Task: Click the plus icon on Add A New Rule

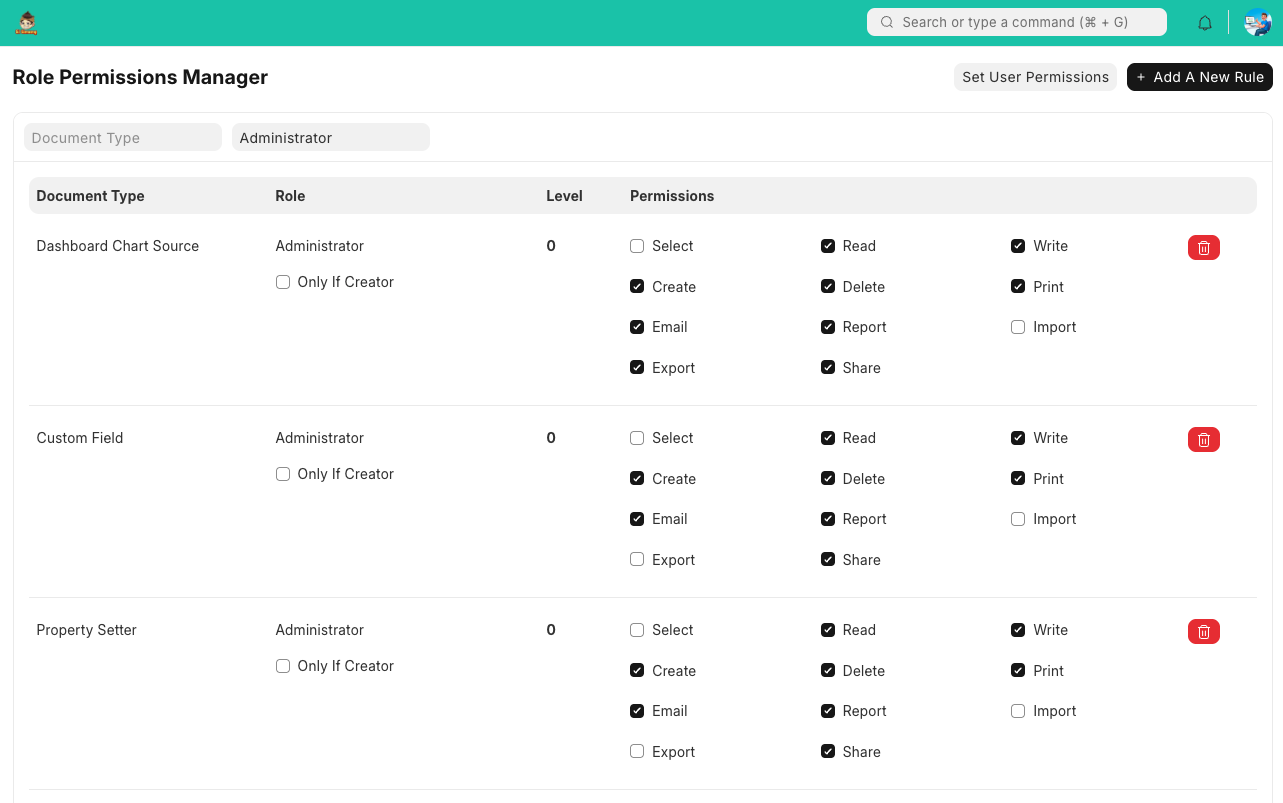Action: (x=1143, y=77)
